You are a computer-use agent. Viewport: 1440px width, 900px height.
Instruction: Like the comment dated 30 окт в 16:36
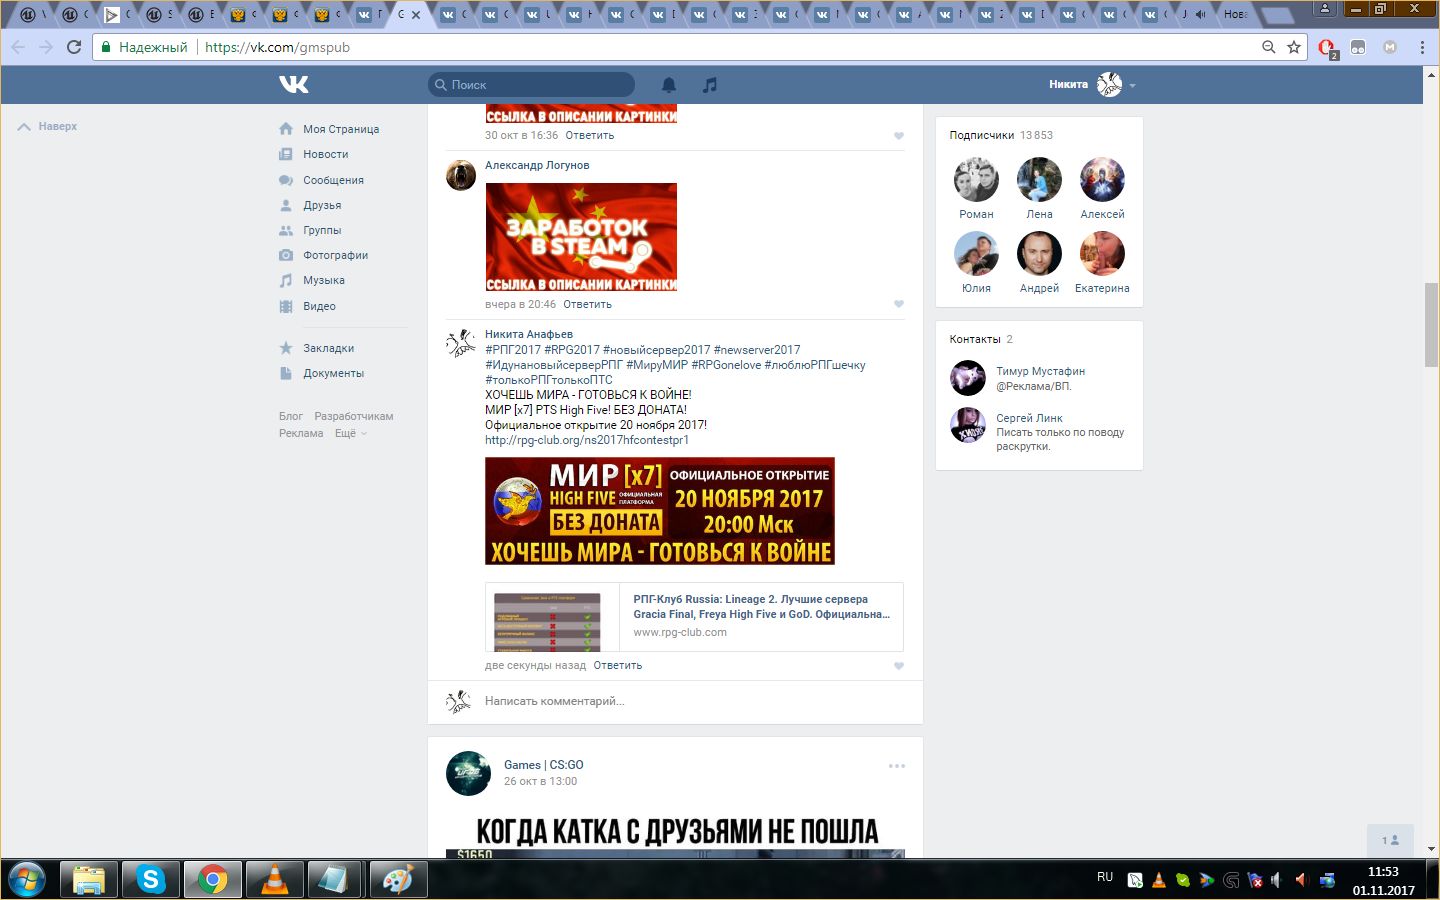tap(898, 136)
